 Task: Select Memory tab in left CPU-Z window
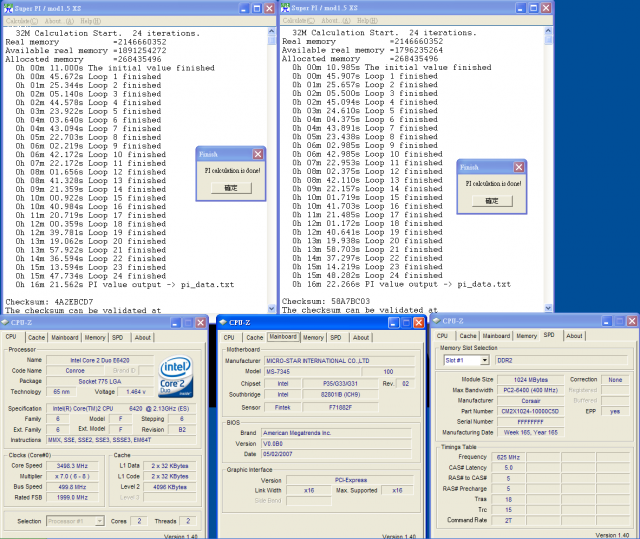[95, 337]
